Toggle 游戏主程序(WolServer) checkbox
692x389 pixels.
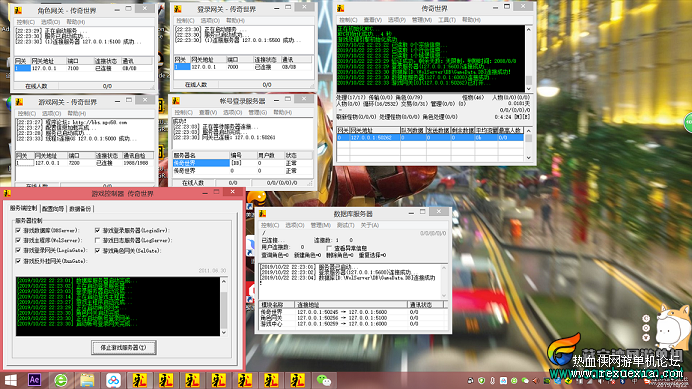point(18,240)
